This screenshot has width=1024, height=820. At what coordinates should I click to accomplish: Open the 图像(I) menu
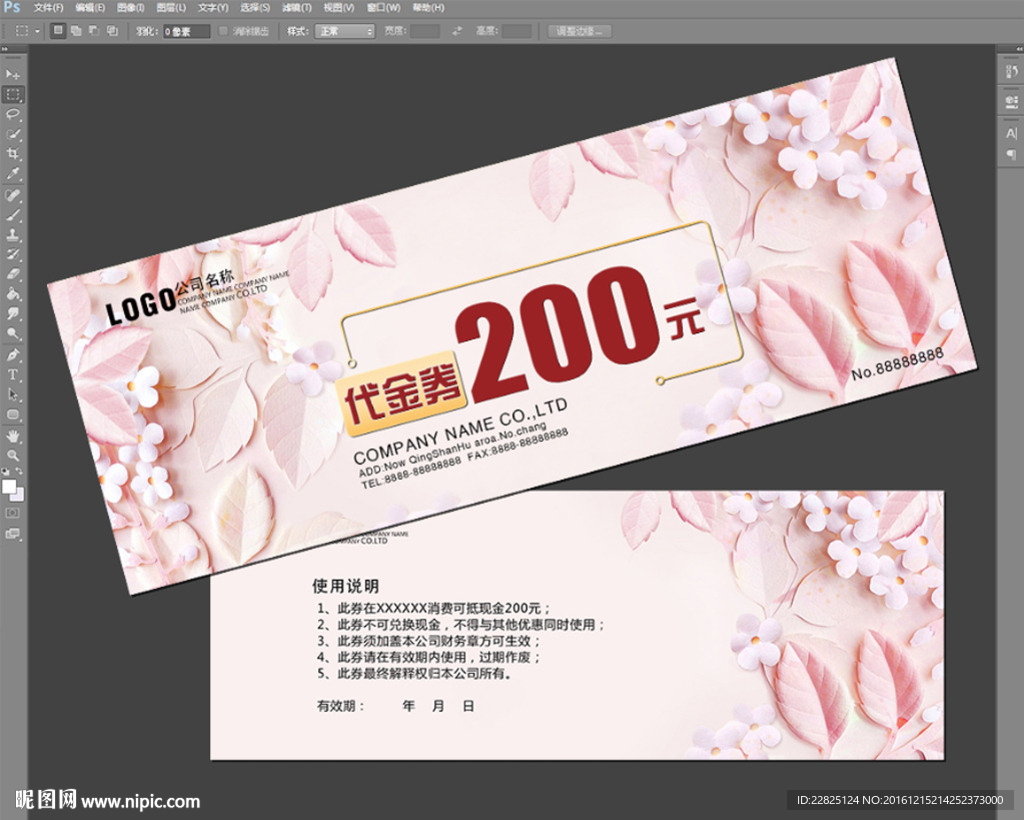(x=131, y=8)
